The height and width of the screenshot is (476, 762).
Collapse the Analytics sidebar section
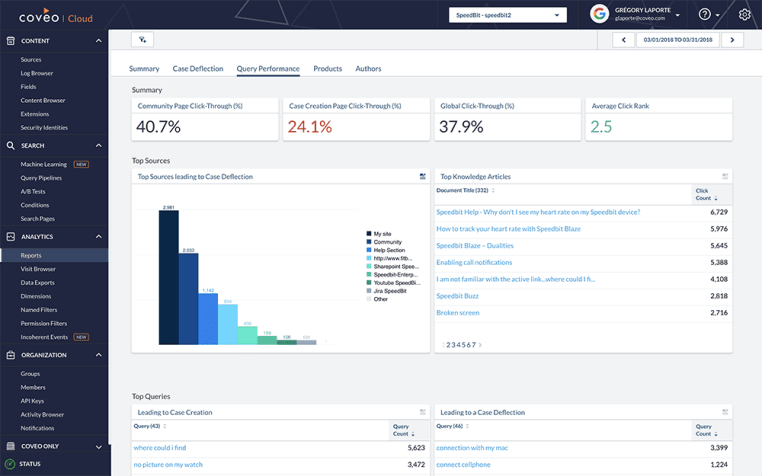[98, 237]
